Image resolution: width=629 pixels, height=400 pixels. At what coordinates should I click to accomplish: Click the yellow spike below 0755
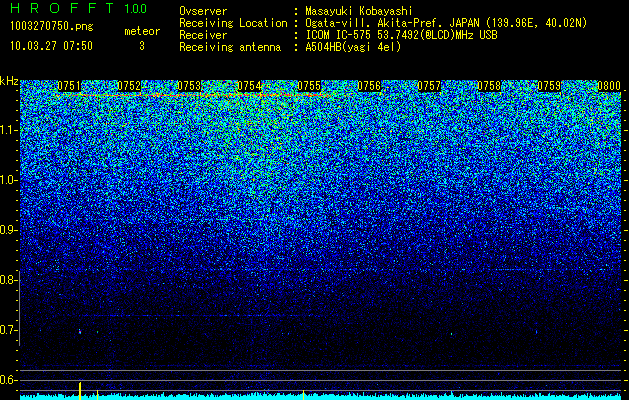click(303, 395)
